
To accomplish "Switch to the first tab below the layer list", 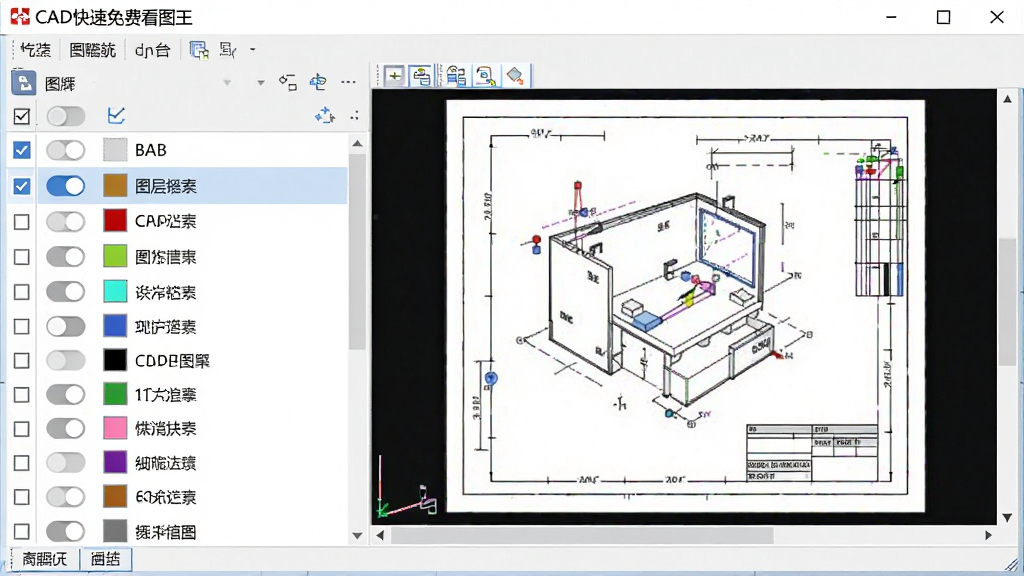I will (44, 559).
